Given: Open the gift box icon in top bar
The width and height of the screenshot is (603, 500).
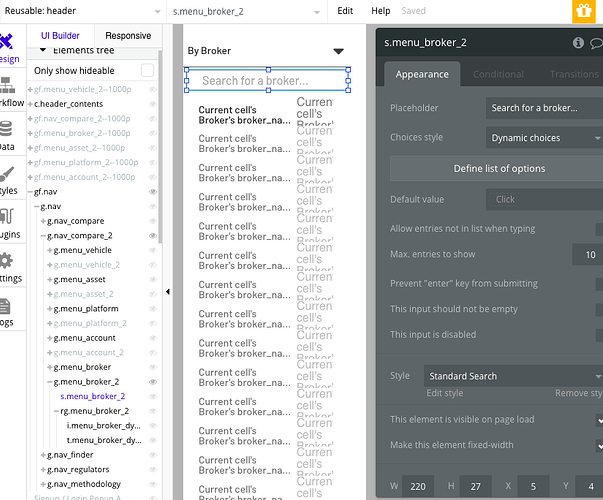Looking at the screenshot, I should [583, 11].
